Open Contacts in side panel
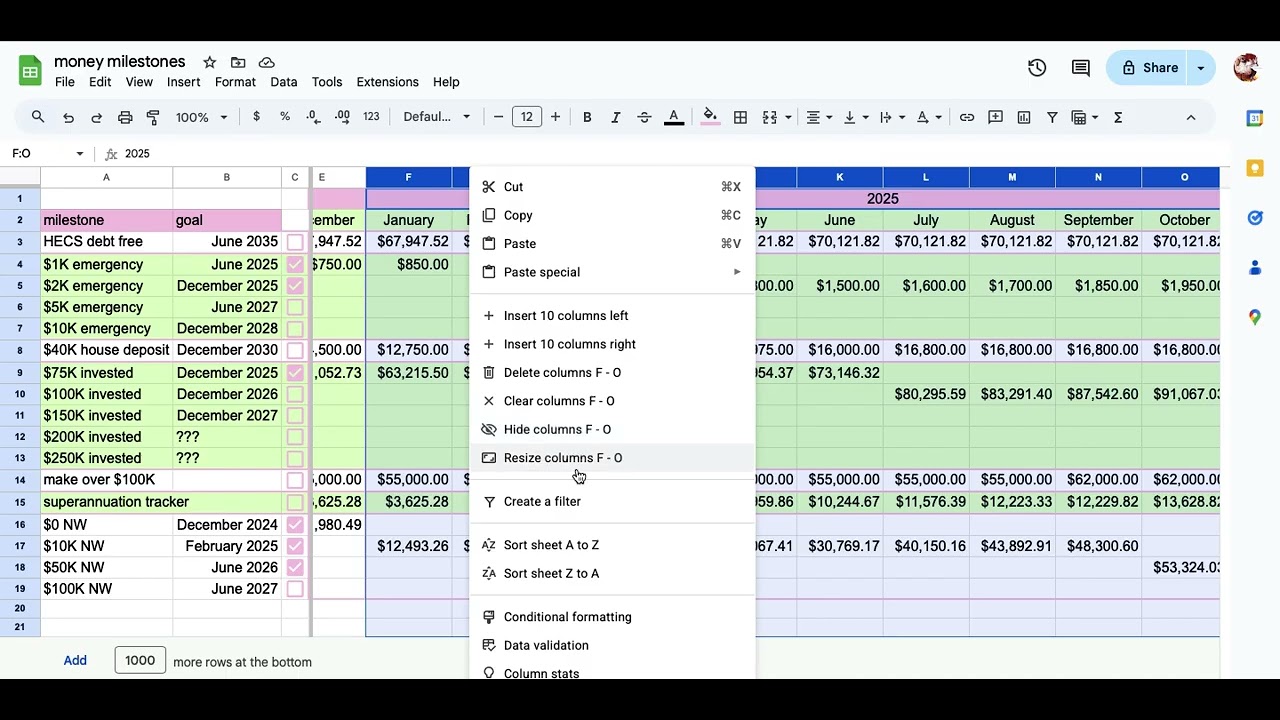 click(x=1255, y=268)
